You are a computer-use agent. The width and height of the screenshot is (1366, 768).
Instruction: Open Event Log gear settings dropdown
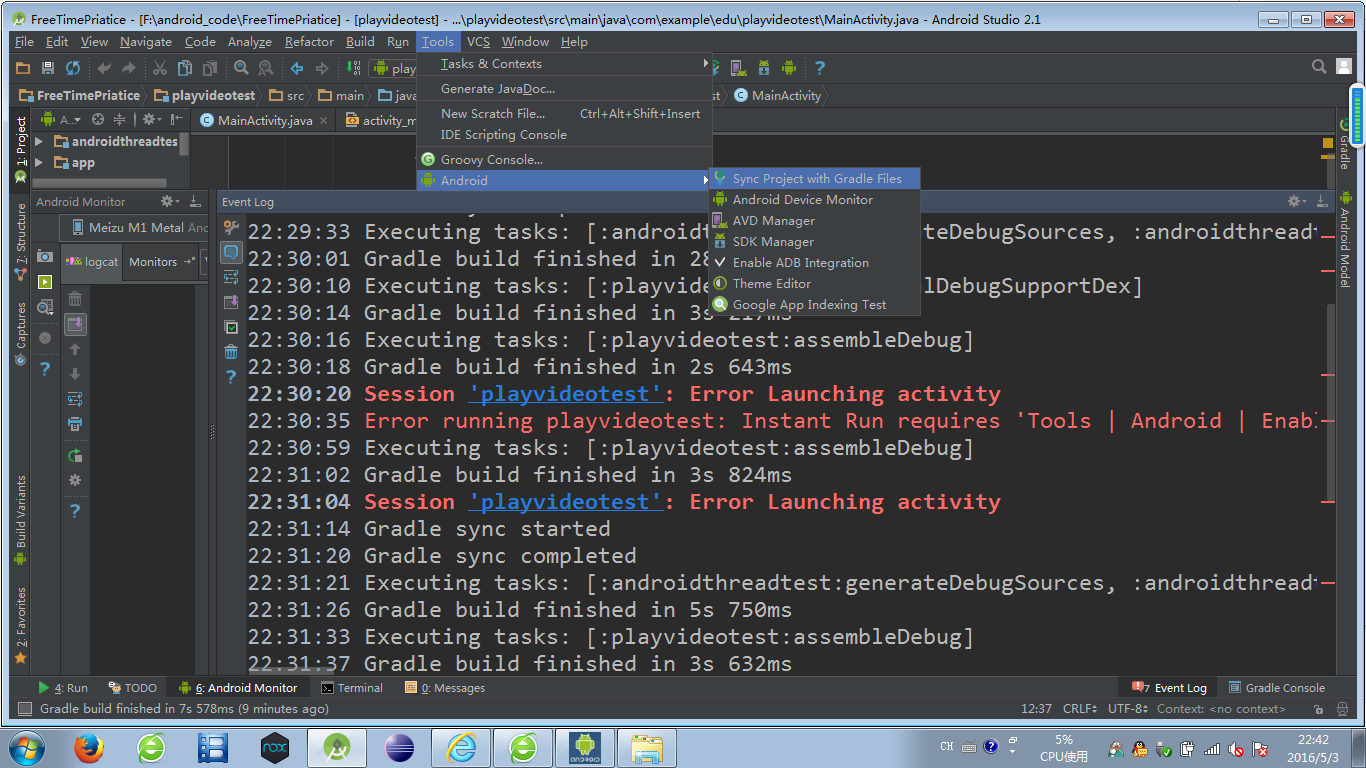pos(1296,201)
